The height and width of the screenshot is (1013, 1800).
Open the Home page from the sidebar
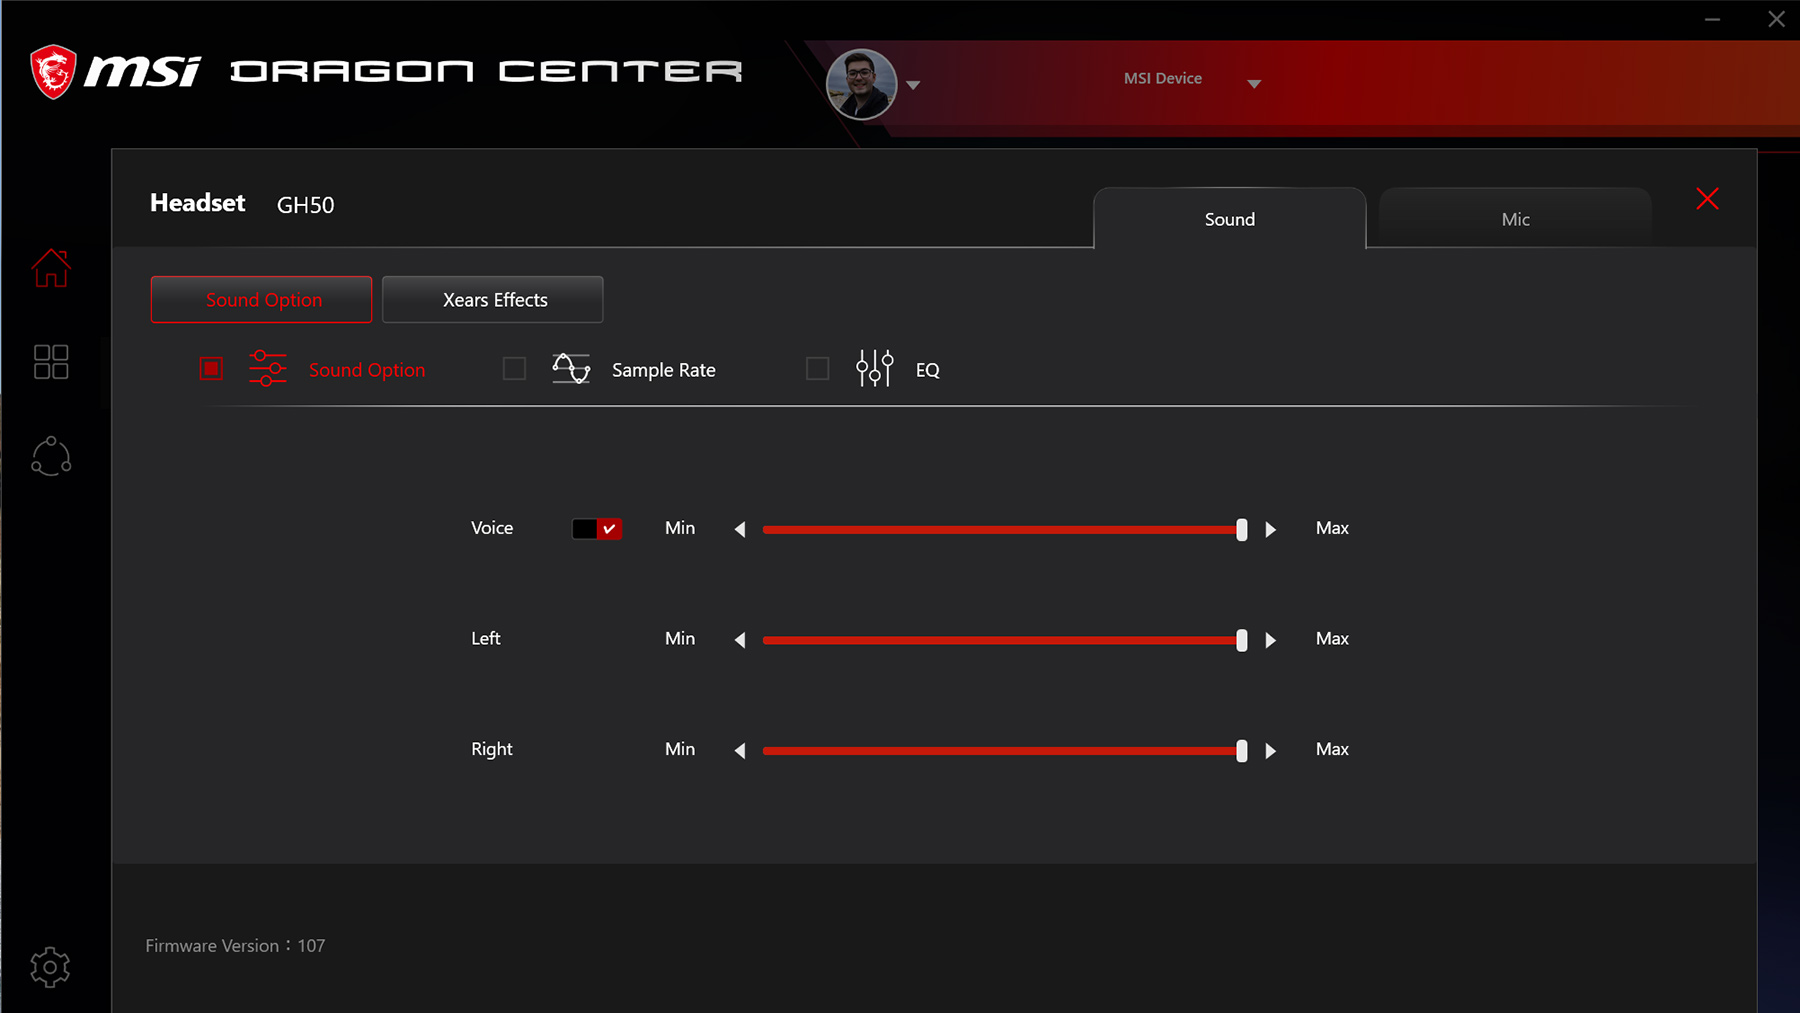point(51,268)
